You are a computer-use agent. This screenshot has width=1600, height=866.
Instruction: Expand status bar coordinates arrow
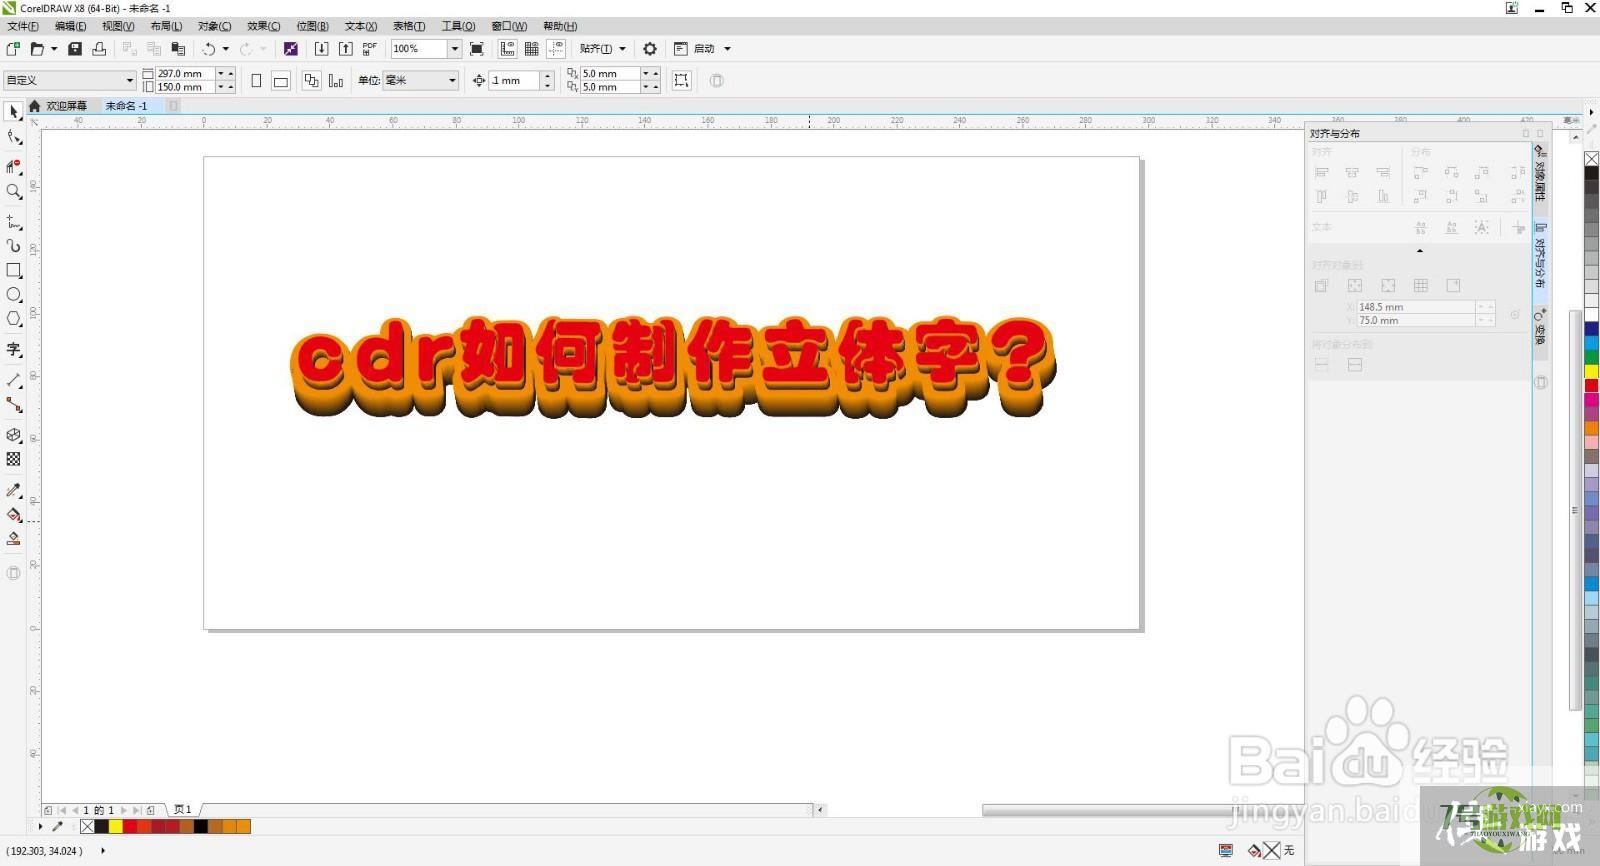point(103,851)
